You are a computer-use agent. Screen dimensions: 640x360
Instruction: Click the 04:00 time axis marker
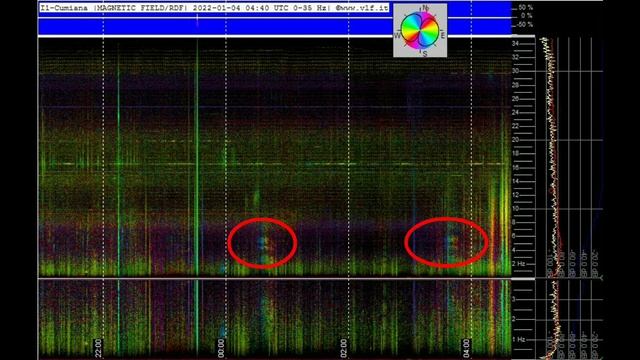point(466,348)
